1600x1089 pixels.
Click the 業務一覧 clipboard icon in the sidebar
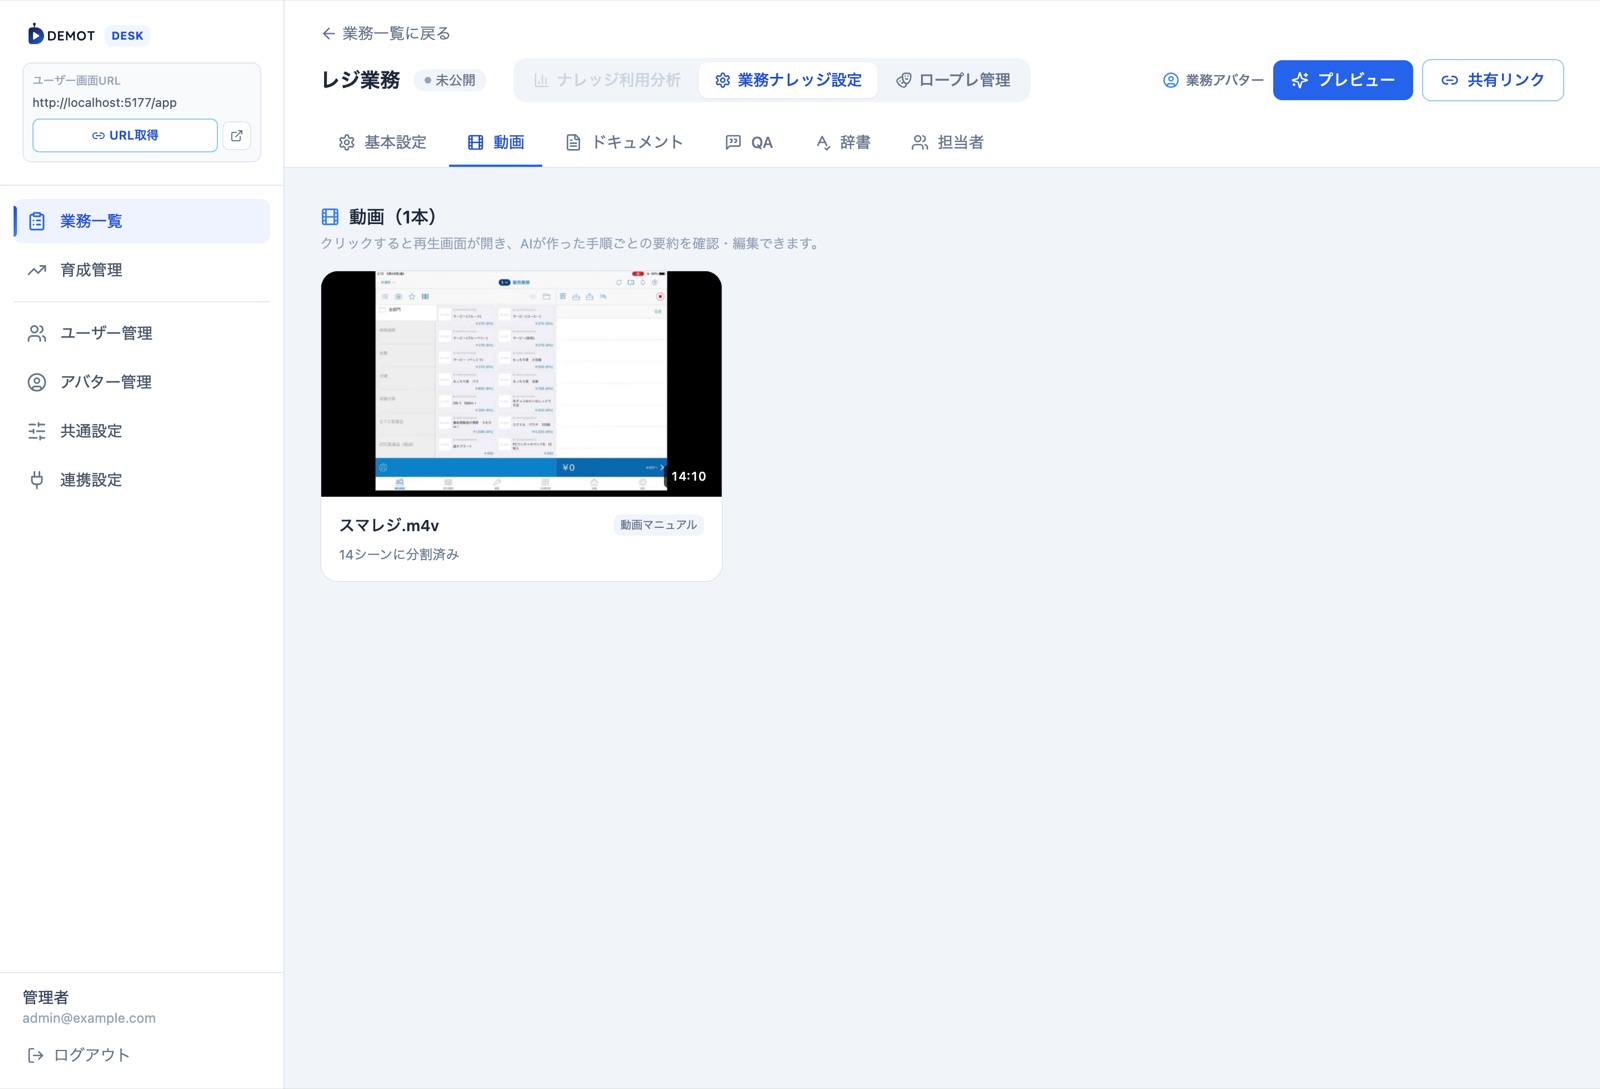37,221
